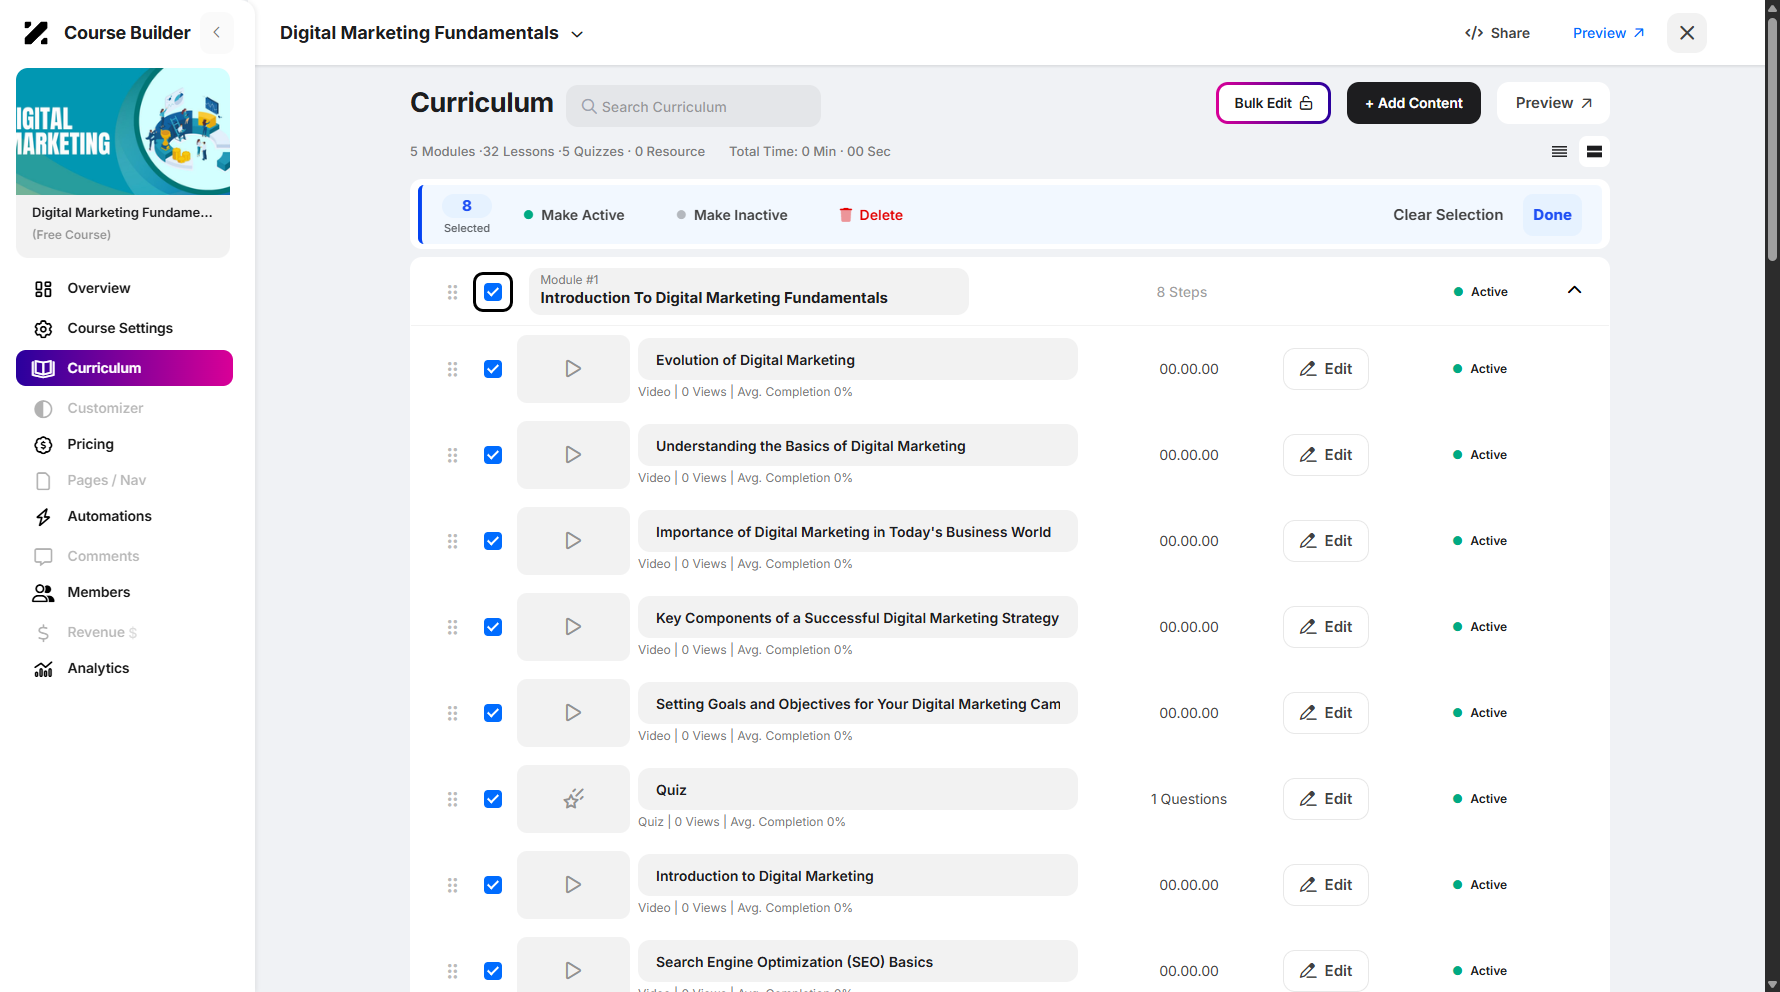Click Done in selection bar
Viewport: 1780px width, 992px height.
[1552, 215]
